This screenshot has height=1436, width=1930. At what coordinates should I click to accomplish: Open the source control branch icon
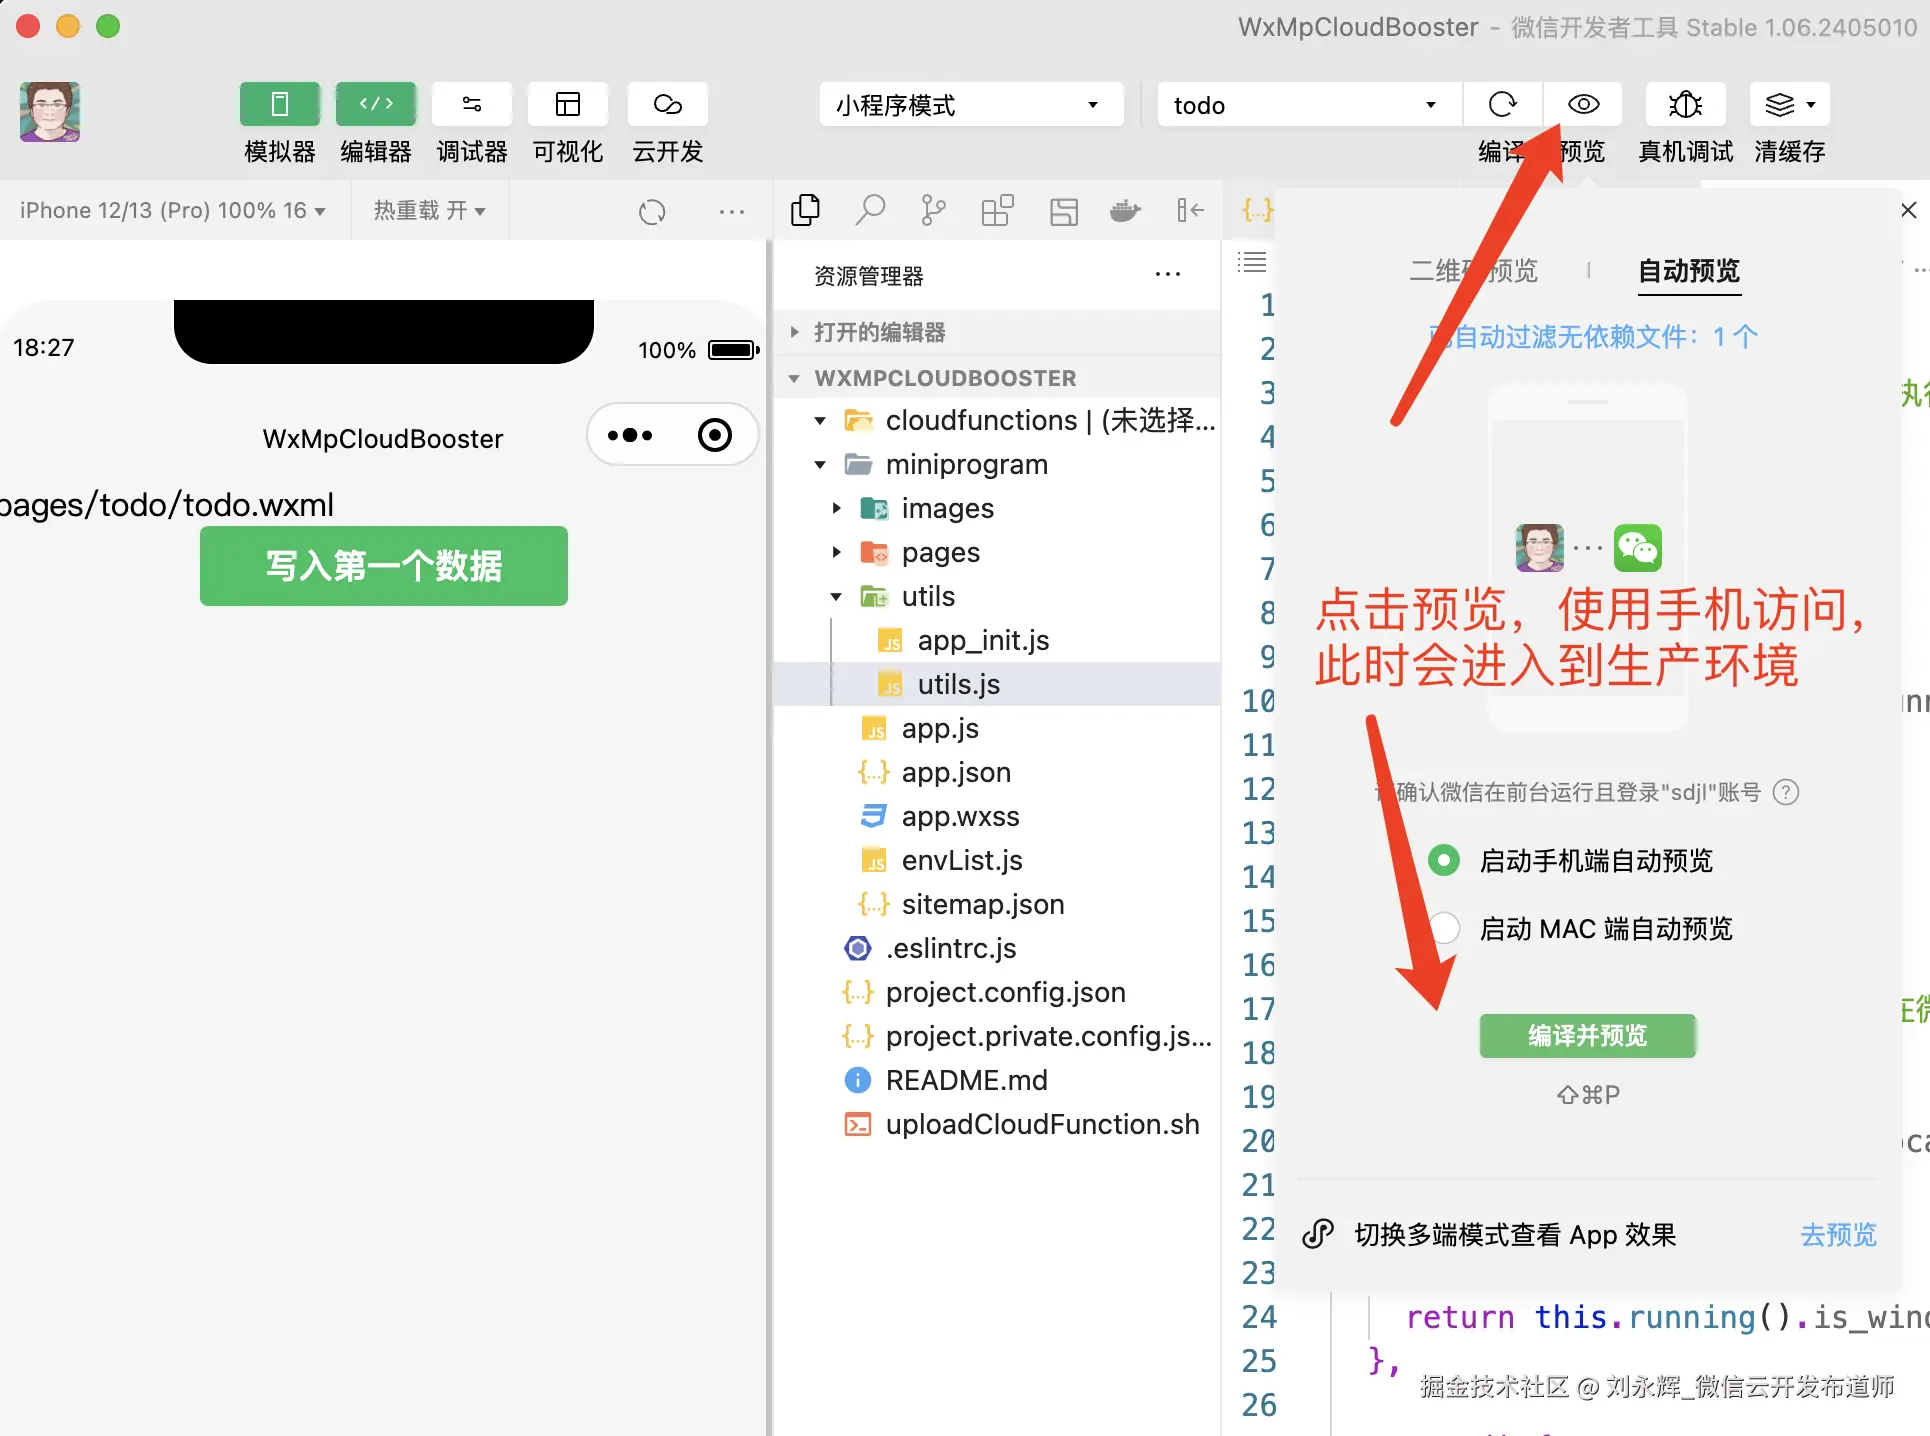[933, 210]
